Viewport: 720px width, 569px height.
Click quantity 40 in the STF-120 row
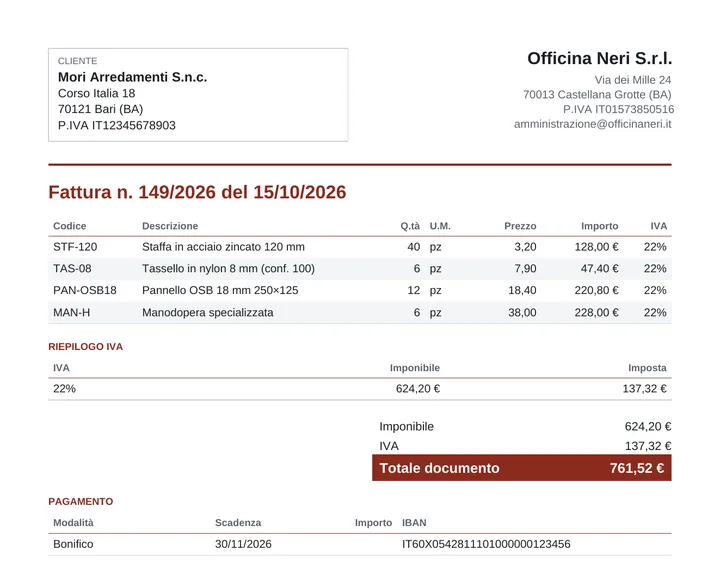(413, 247)
